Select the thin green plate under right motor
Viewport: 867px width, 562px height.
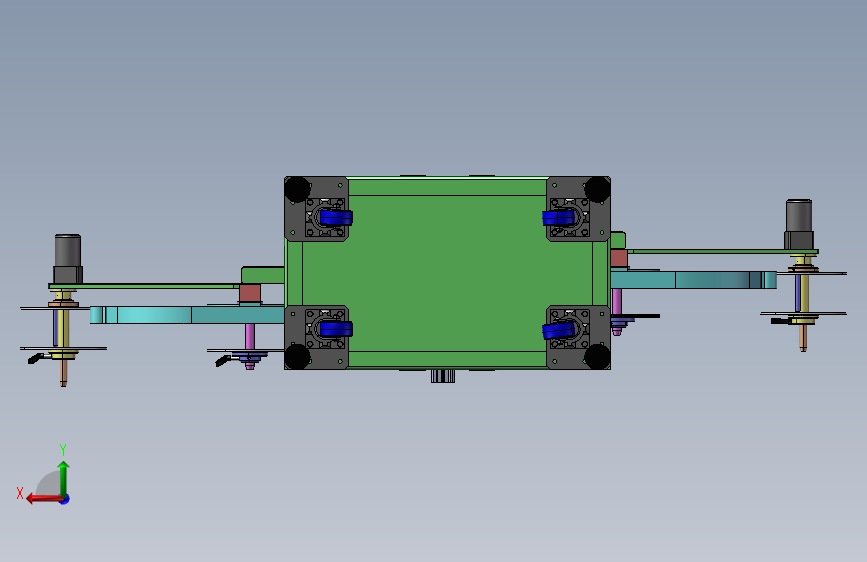point(723,251)
